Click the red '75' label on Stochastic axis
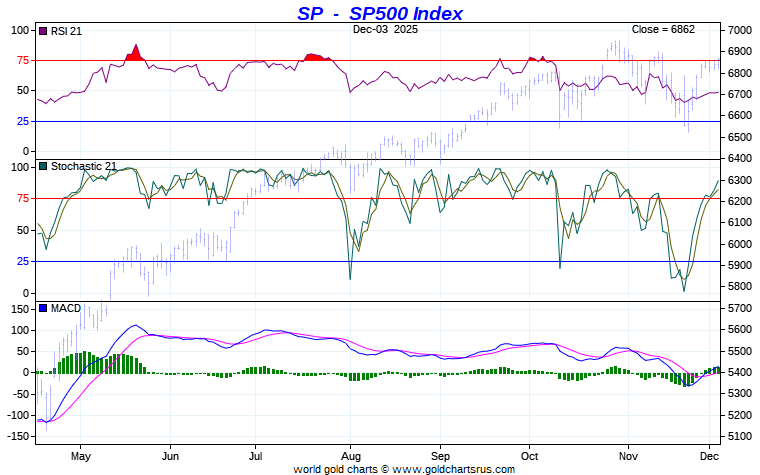Viewport: 760px width, 475px height. (23, 198)
